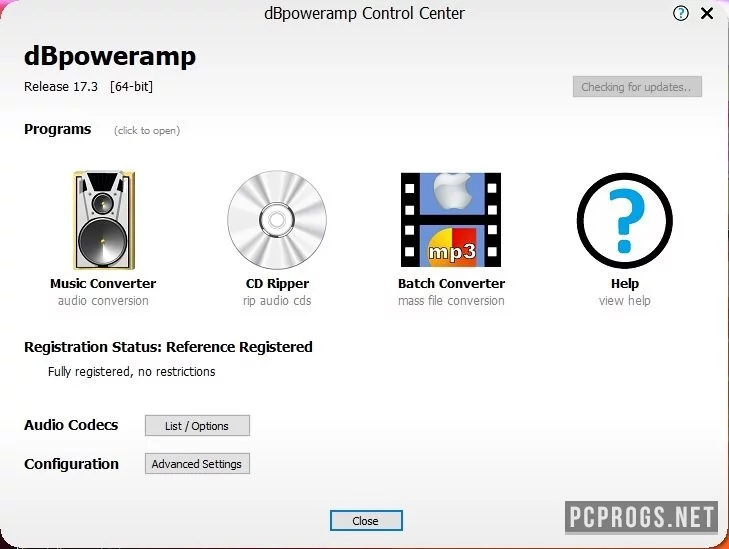Viewport: 729px width, 549px height.
Task: Open Advanced Settings configuration
Action: click(x=197, y=464)
